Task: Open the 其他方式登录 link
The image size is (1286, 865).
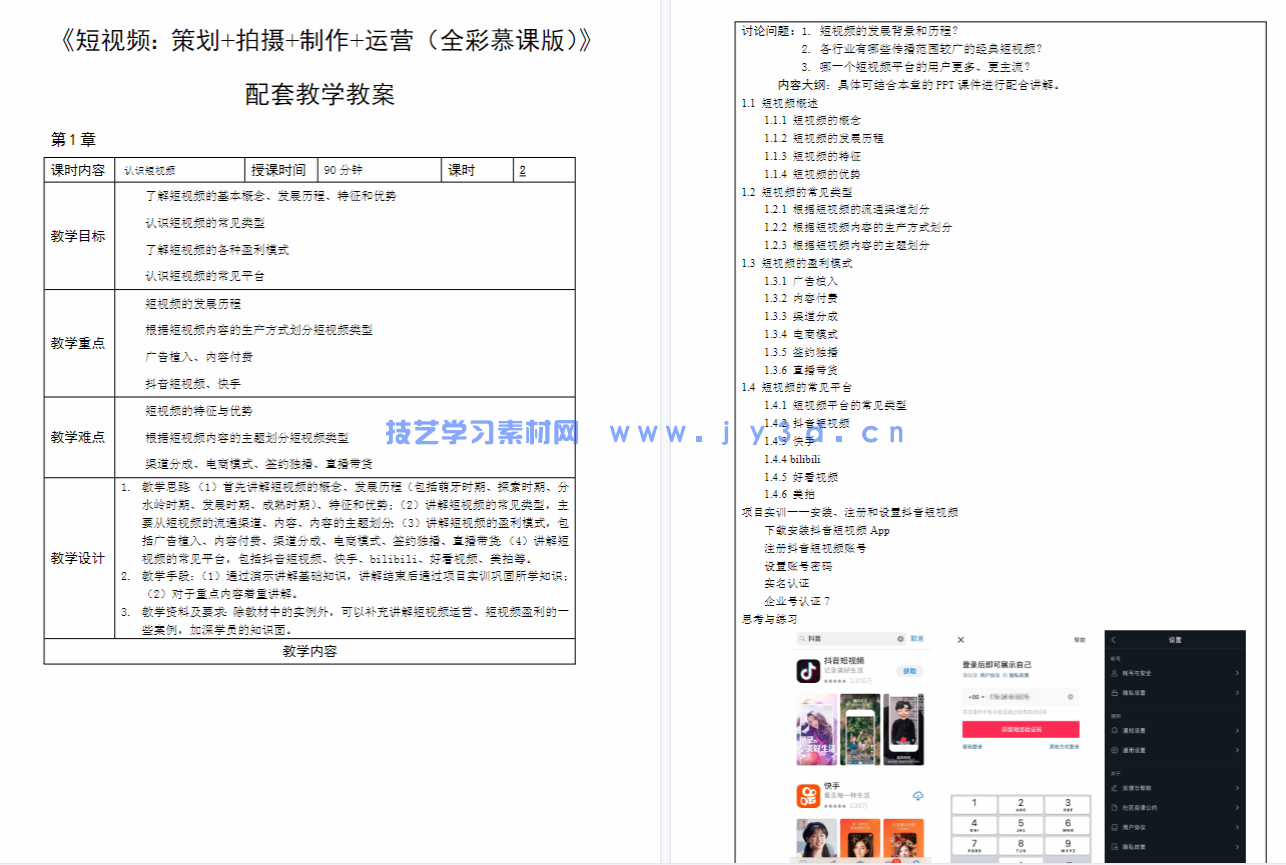Action: pos(1064,747)
